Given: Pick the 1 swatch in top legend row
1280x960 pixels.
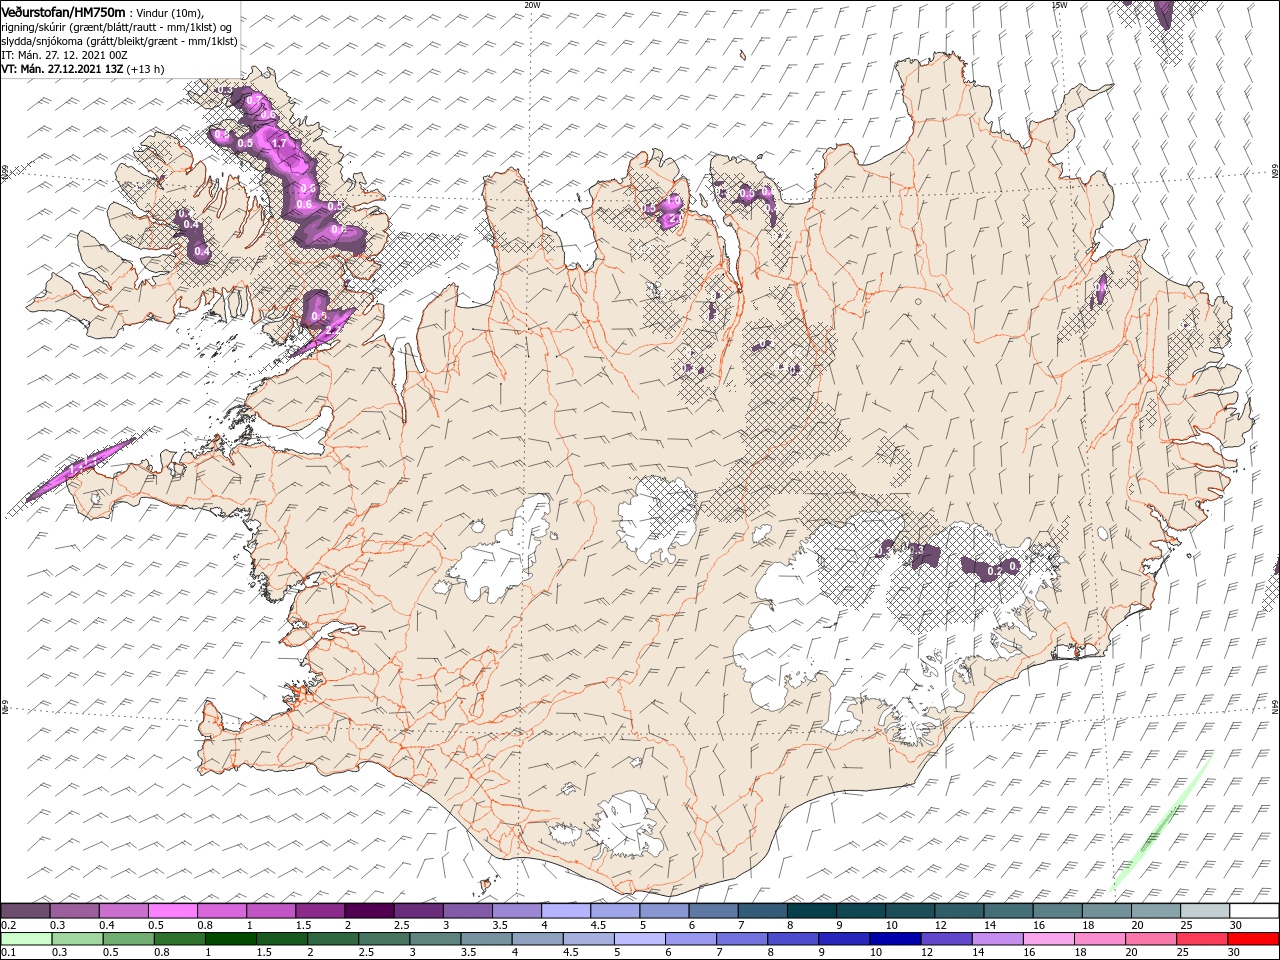Looking at the screenshot, I should [271, 911].
